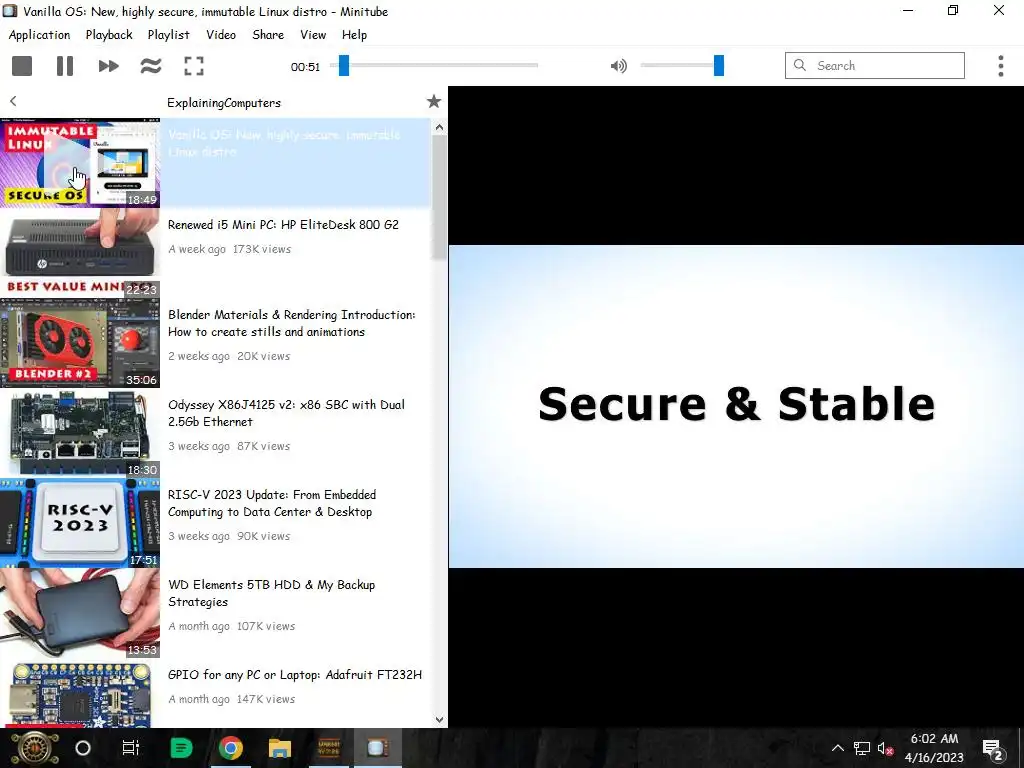
Task: Open the WinRAR-like taskbar app
Action: 328,748
